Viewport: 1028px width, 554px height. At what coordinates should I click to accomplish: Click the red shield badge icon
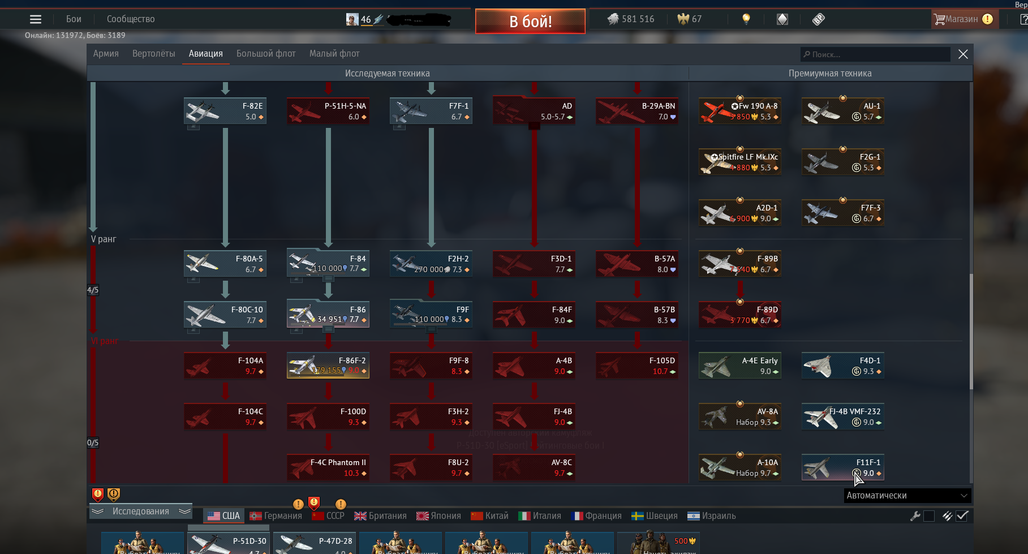click(x=98, y=494)
